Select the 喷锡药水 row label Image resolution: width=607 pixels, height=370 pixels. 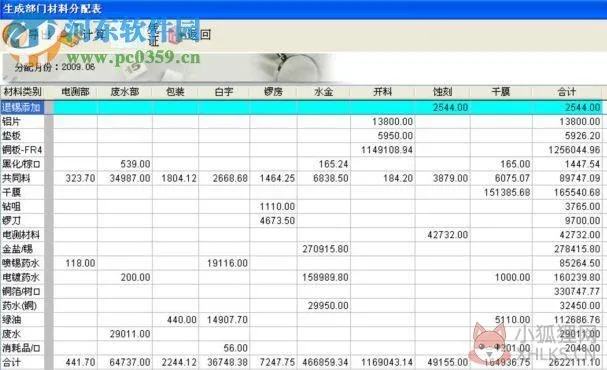coord(22,263)
